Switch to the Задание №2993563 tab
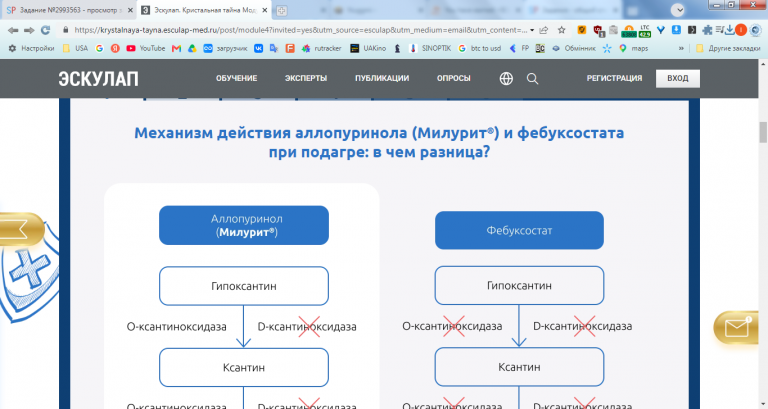This screenshot has height=409, width=768. [x=68, y=10]
